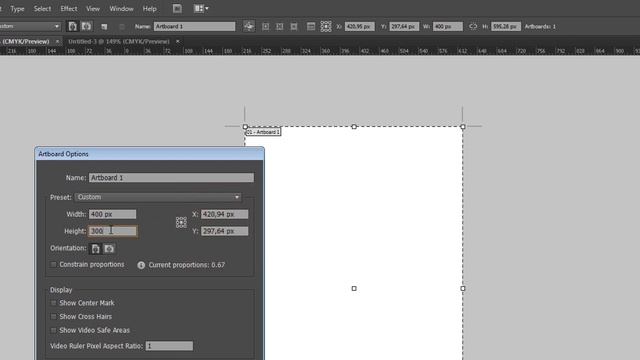Image resolution: width=640 pixels, height=360 pixels.
Task: Toggle Show Video Safe Areas icon
Action: 294,27
